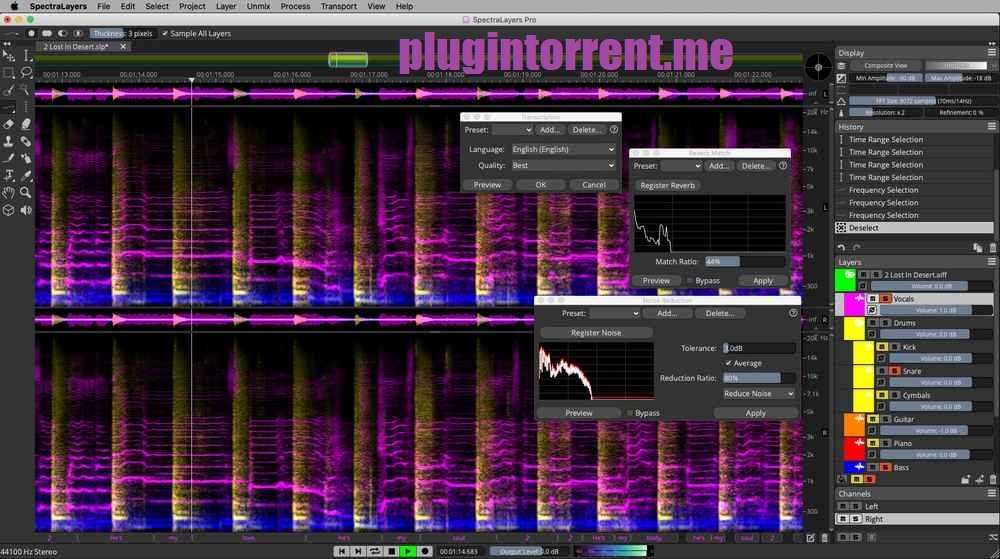Adjust the Match Ratio slider

point(745,261)
